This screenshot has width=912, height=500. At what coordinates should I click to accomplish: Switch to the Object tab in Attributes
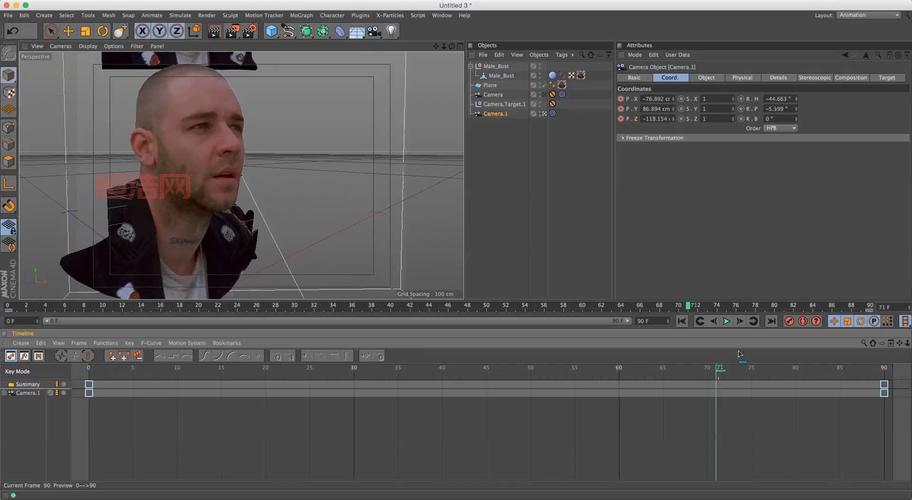pyautogui.click(x=706, y=77)
